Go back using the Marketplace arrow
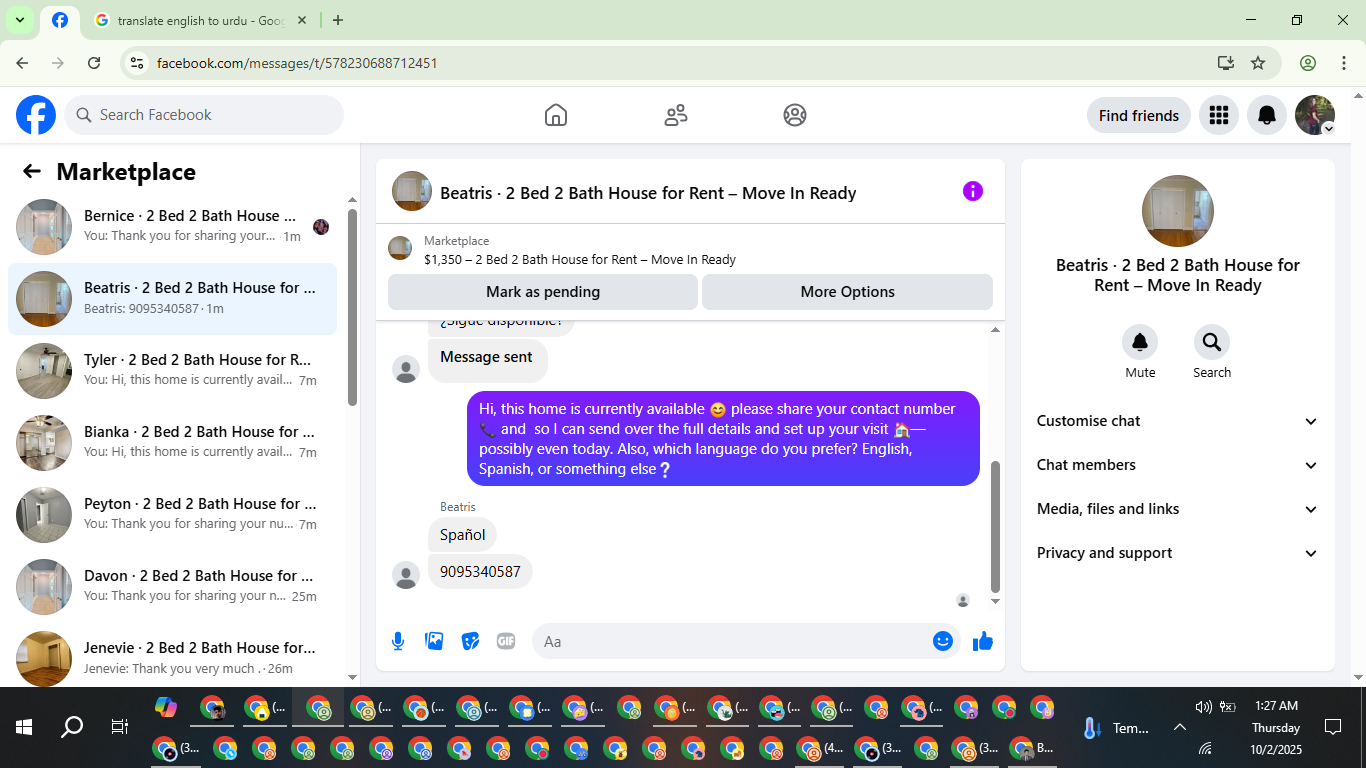Image resolution: width=1366 pixels, height=768 pixels. coord(32,171)
